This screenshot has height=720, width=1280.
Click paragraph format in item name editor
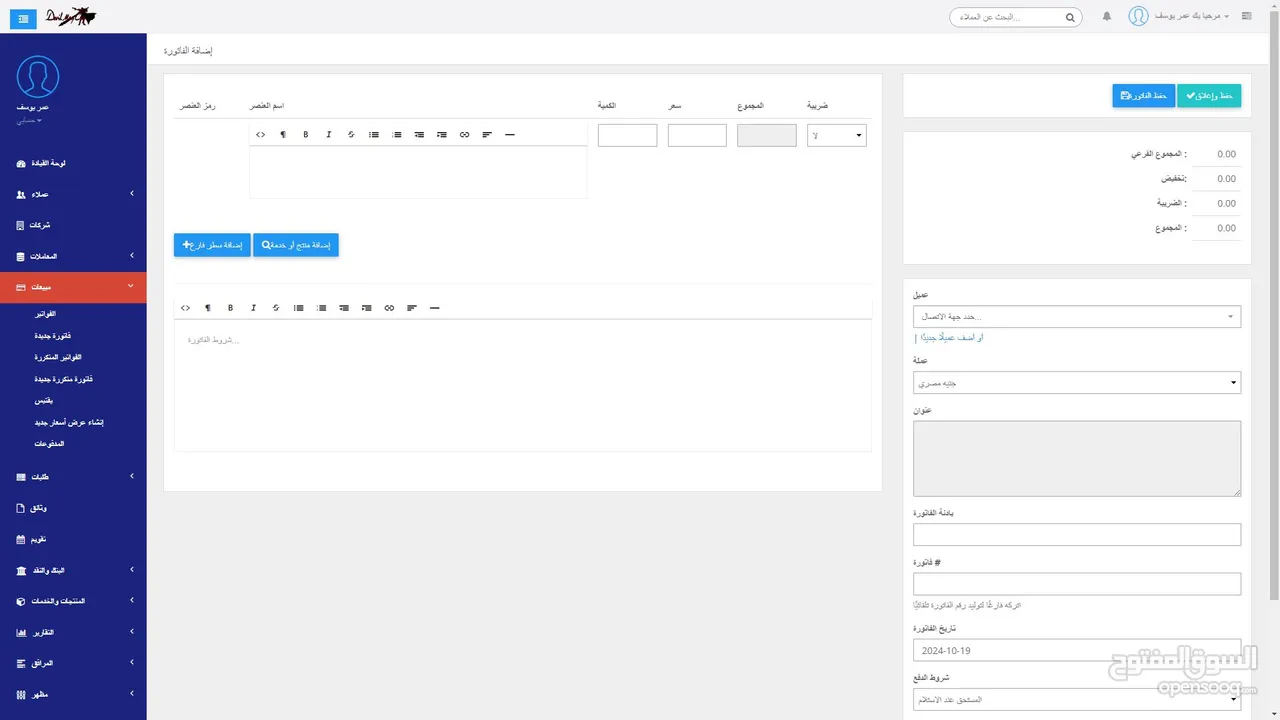click(283, 135)
